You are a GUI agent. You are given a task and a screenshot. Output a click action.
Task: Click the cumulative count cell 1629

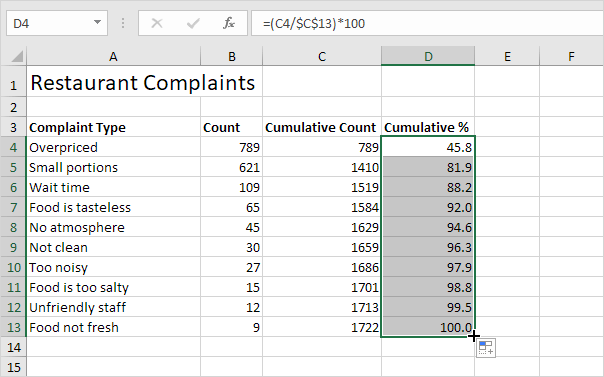click(x=322, y=227)
